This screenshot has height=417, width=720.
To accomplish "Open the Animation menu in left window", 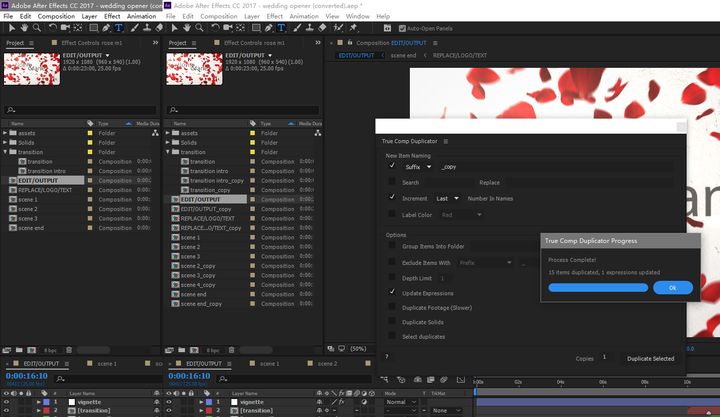I will coord(141,16).
